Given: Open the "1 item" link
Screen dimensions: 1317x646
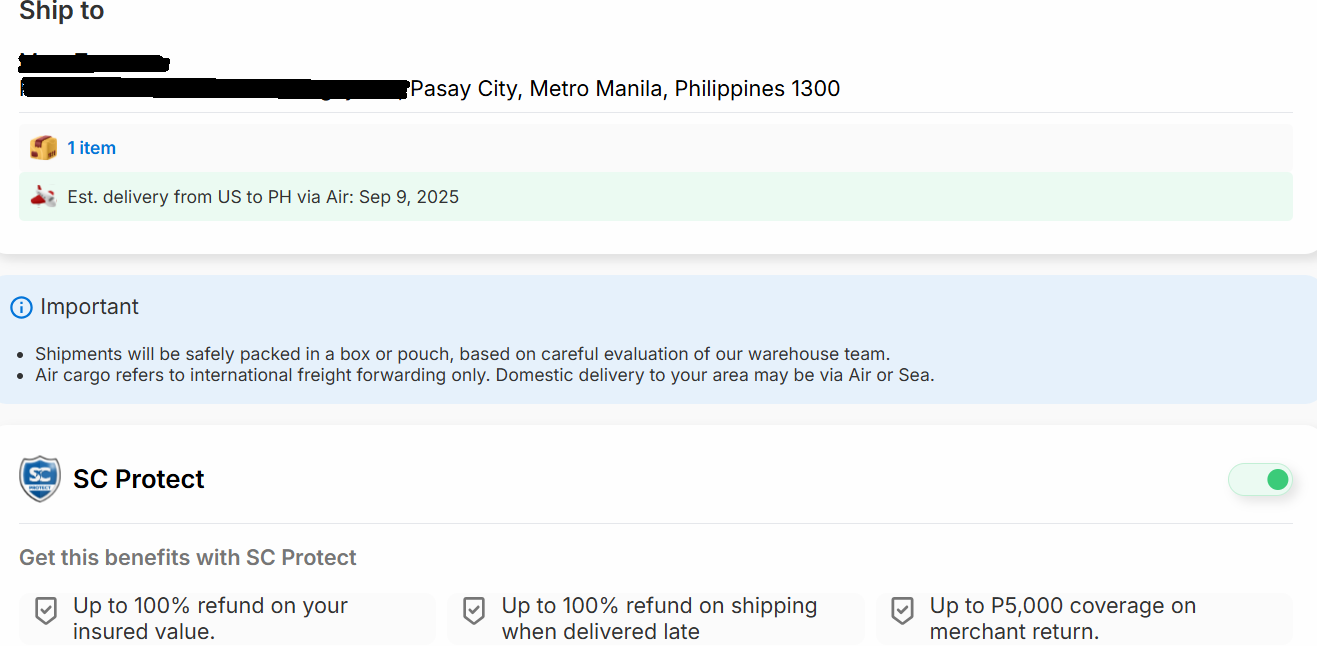Looking at the screenshot, I should coord(91,148).
